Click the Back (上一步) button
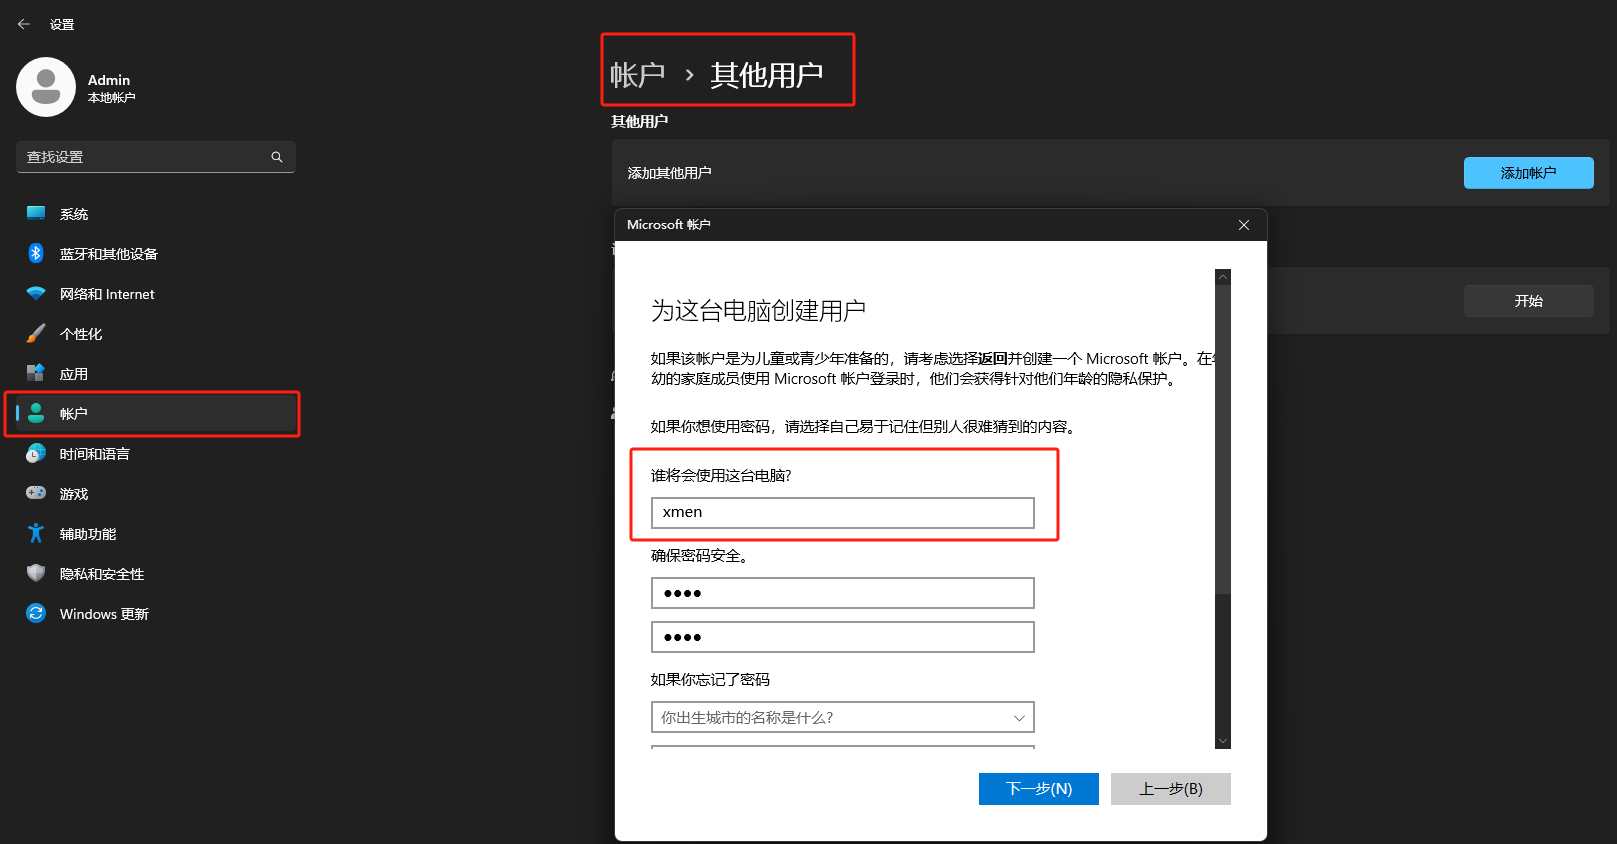 point(1170,789)
